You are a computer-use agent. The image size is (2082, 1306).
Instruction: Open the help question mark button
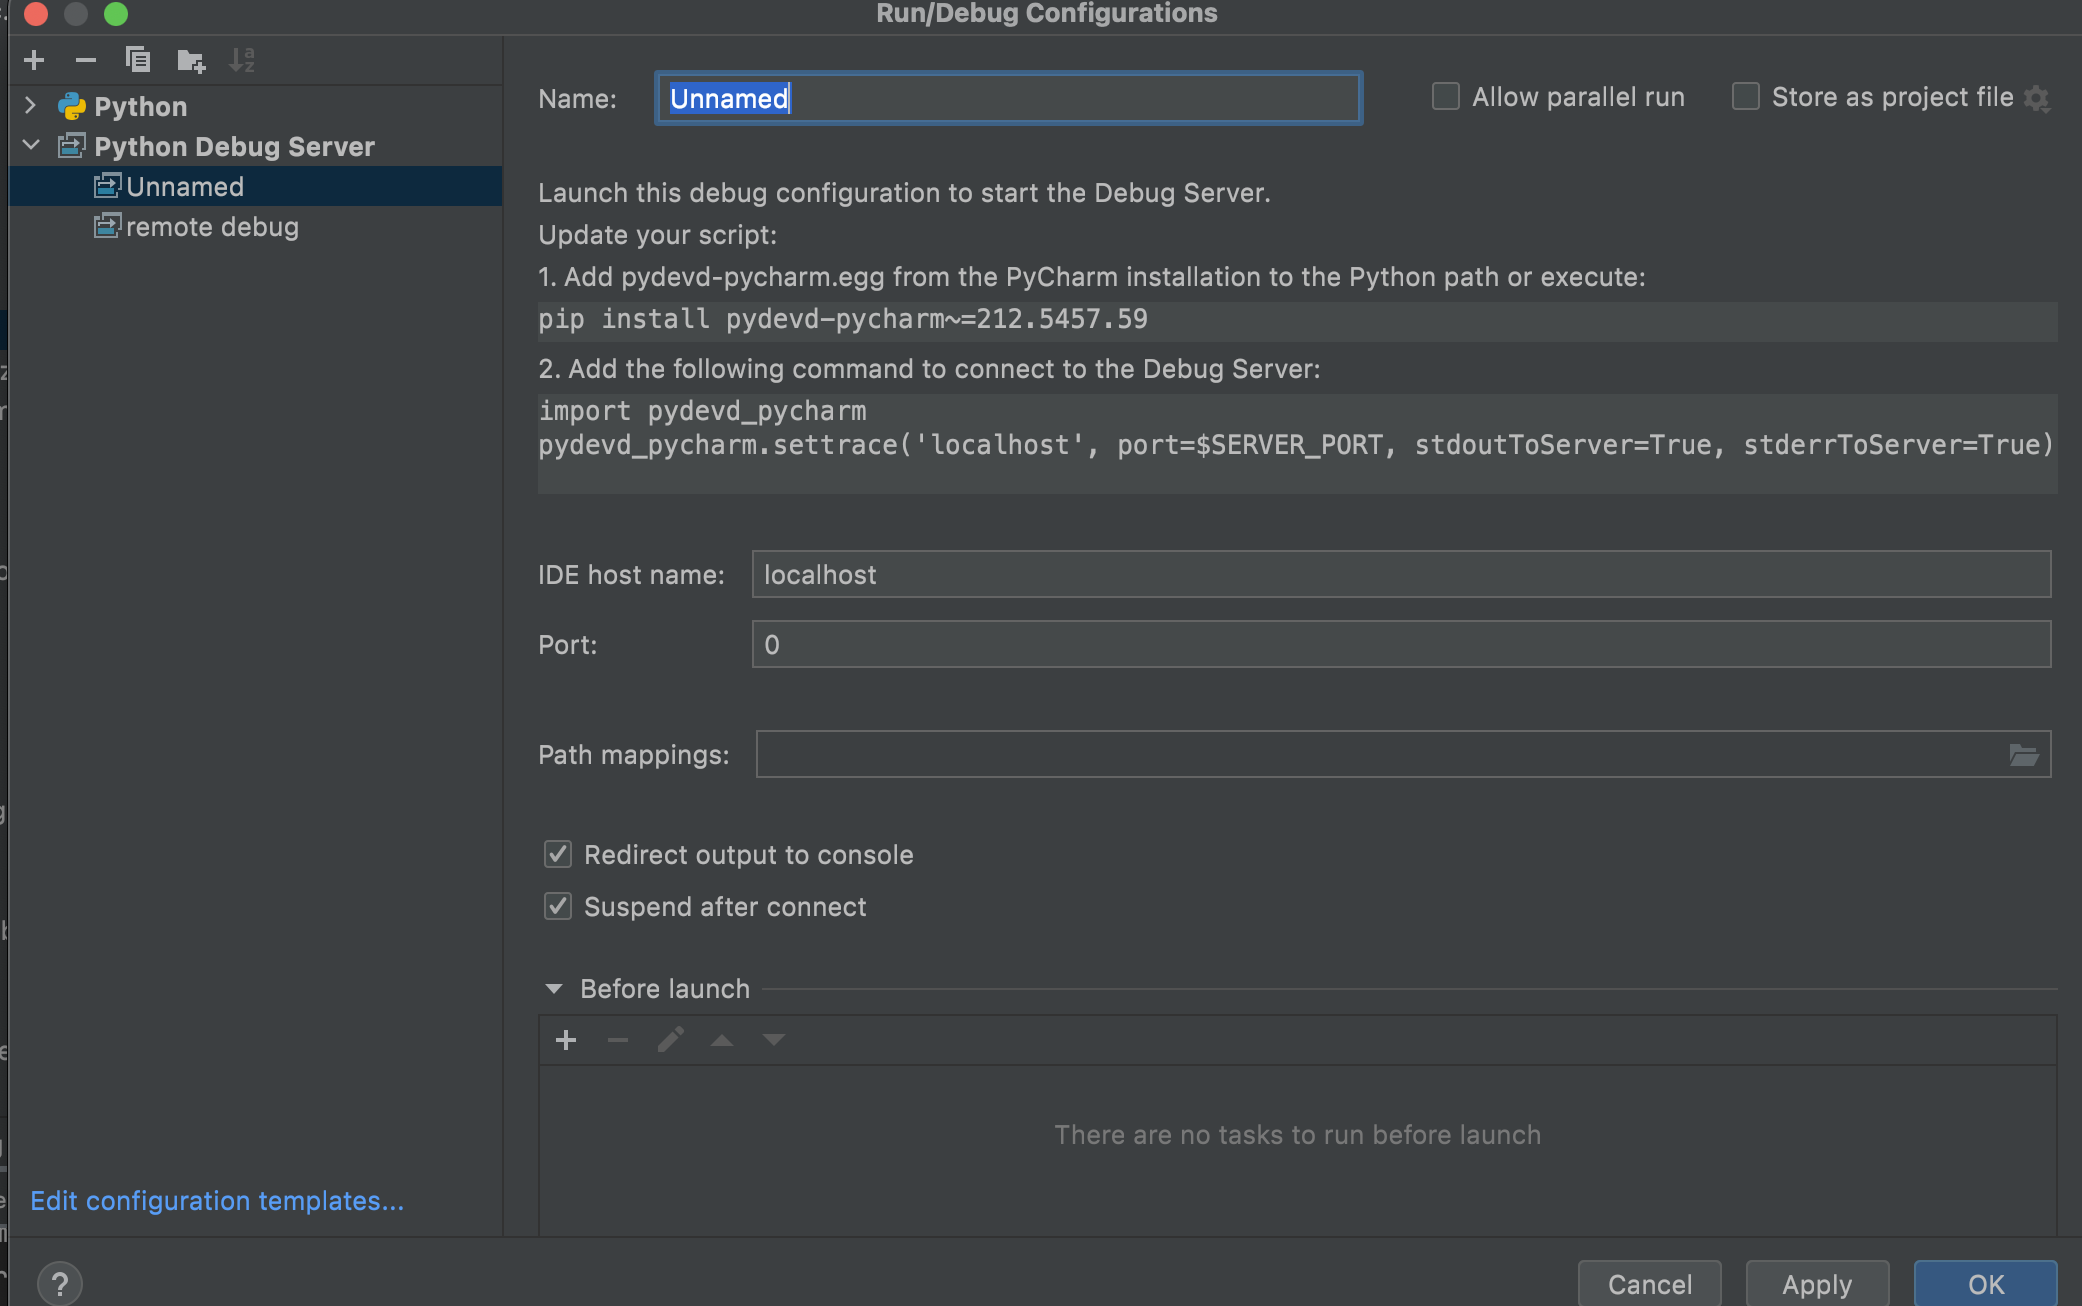[60, 1284]
